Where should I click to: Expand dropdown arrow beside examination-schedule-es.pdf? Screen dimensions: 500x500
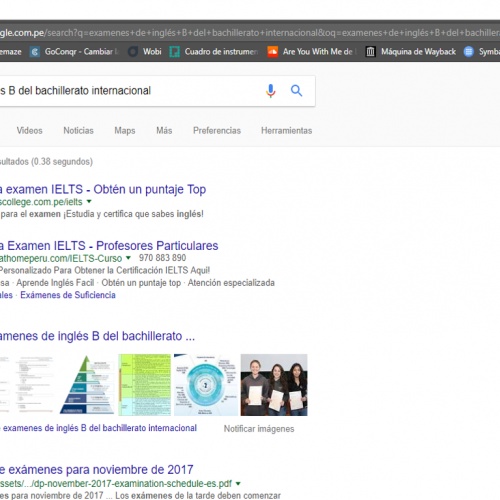pyautogui.click(x=238, y=483)
